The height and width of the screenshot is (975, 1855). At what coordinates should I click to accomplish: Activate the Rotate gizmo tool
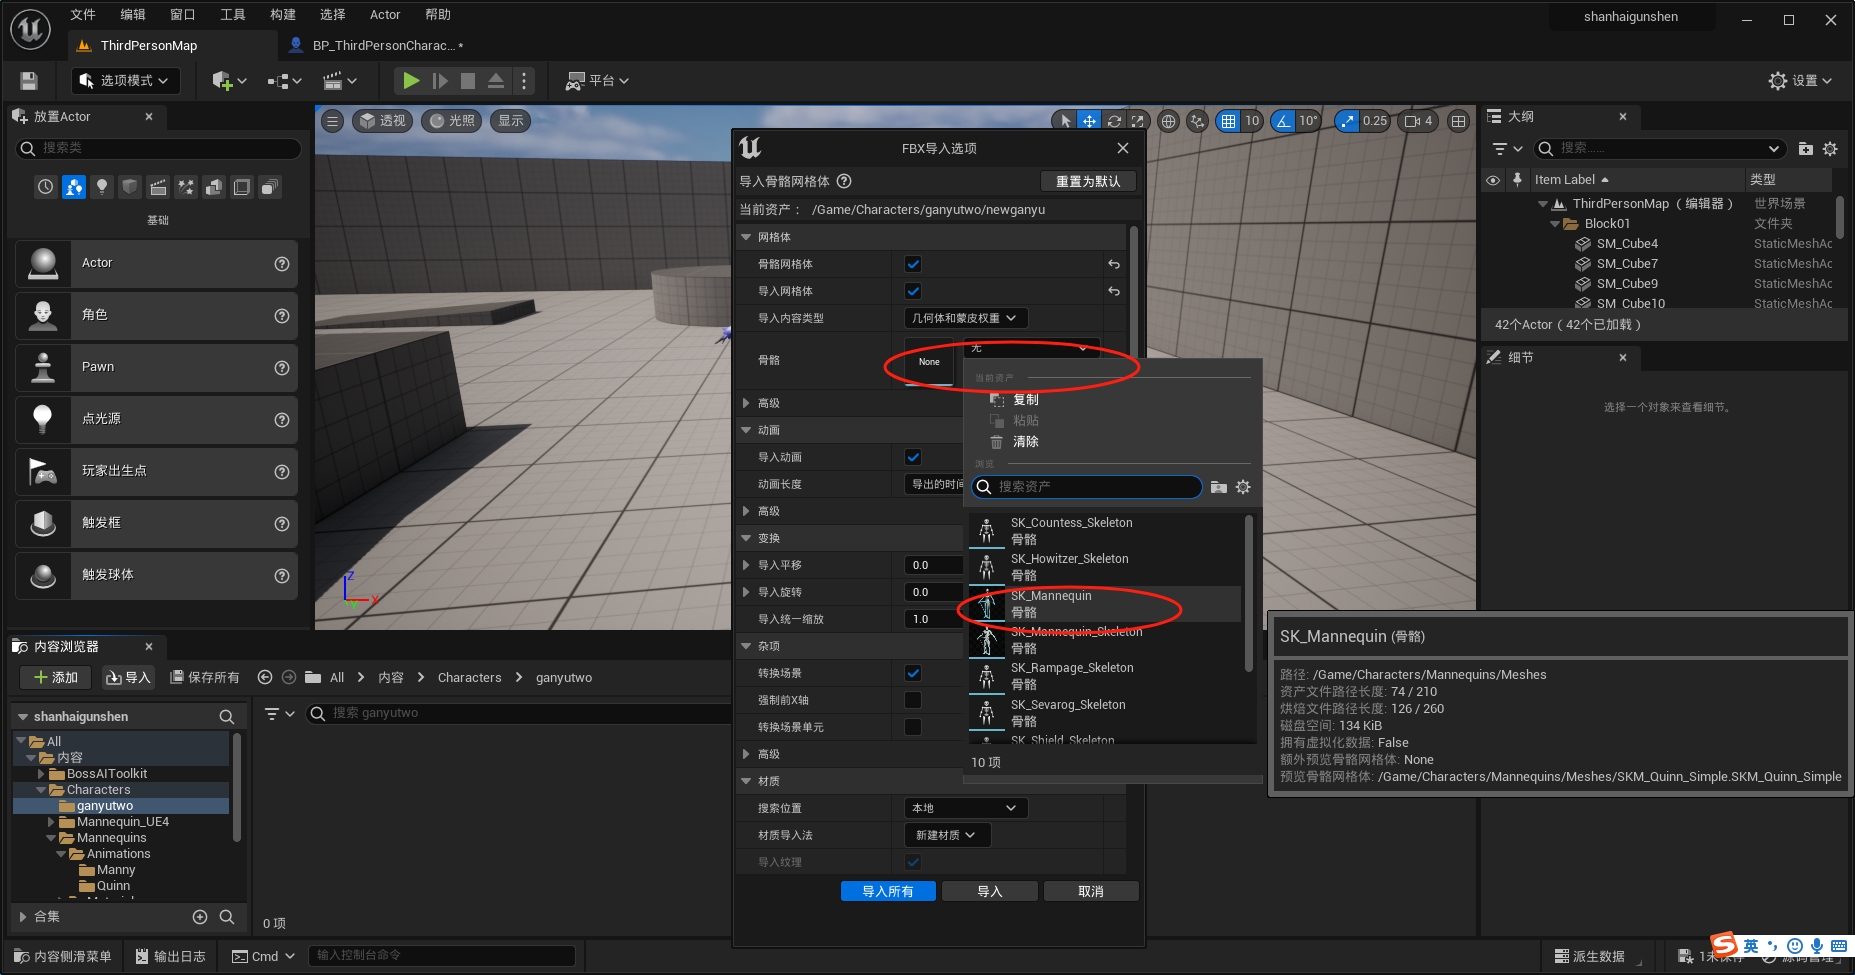(x=1113, y=121)
